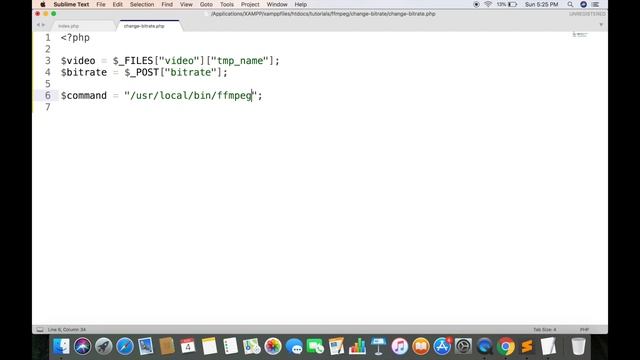Open the Apple menu

coord(43,4)
